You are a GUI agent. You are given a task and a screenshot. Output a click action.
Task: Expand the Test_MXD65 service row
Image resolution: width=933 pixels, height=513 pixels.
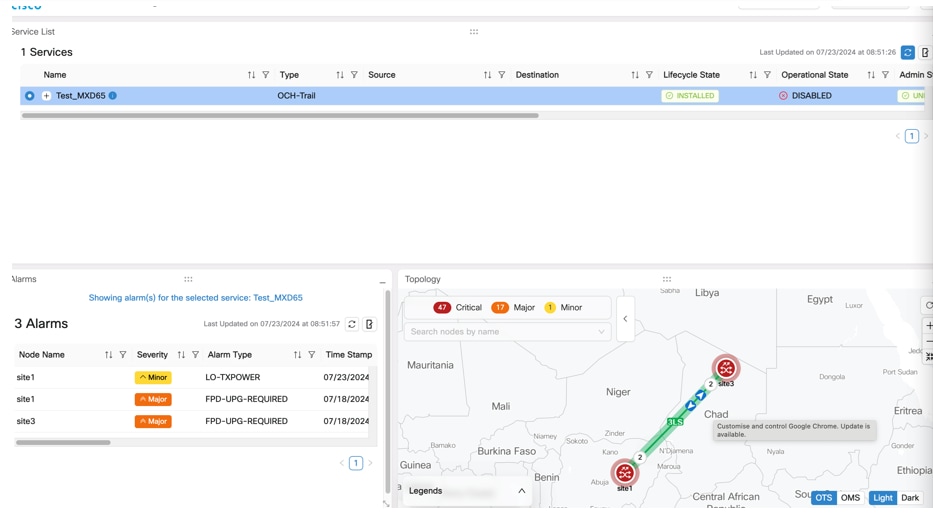(46, 95)
